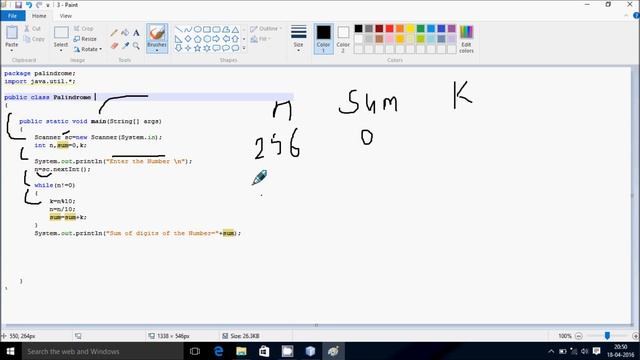Click the zoom out minus button

tap(578, 336)
